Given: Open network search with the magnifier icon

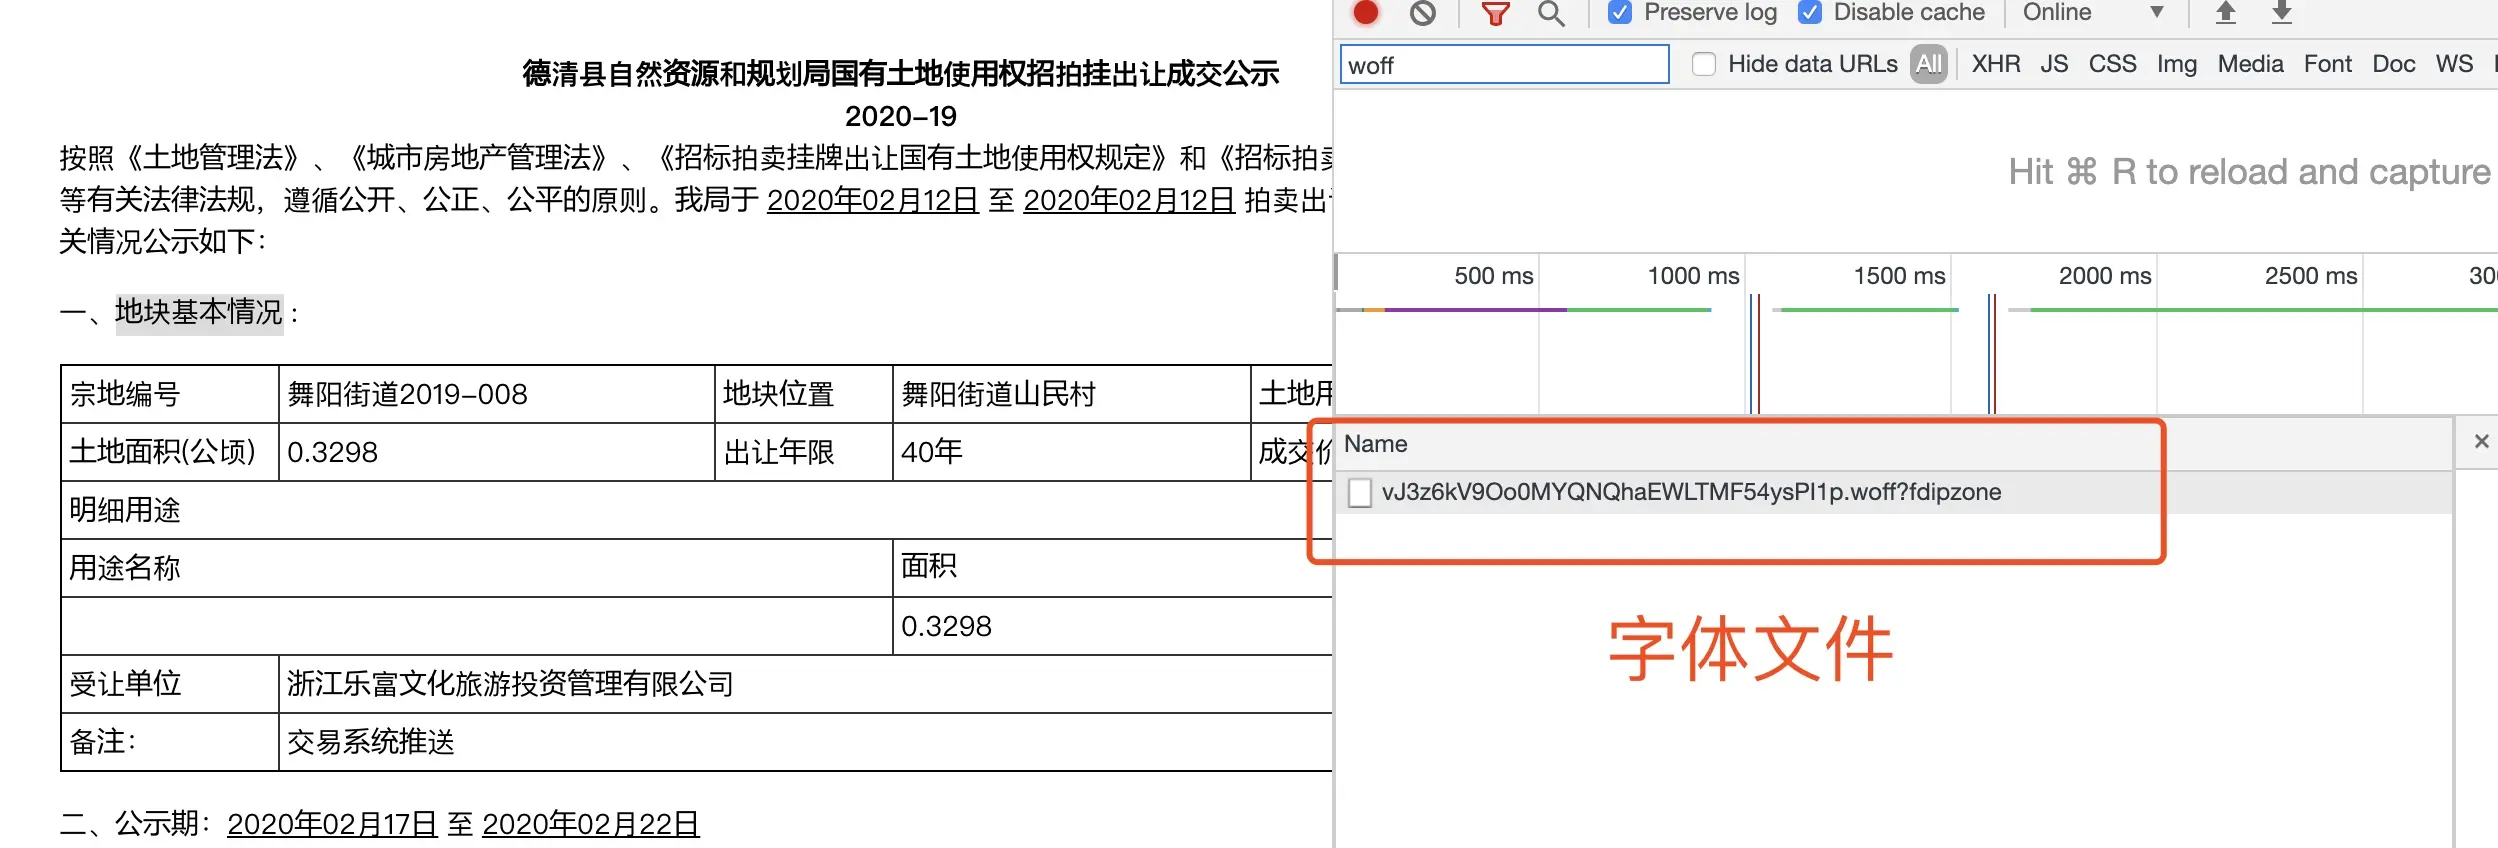Looking at the screenshot, I should [1551, 12].
